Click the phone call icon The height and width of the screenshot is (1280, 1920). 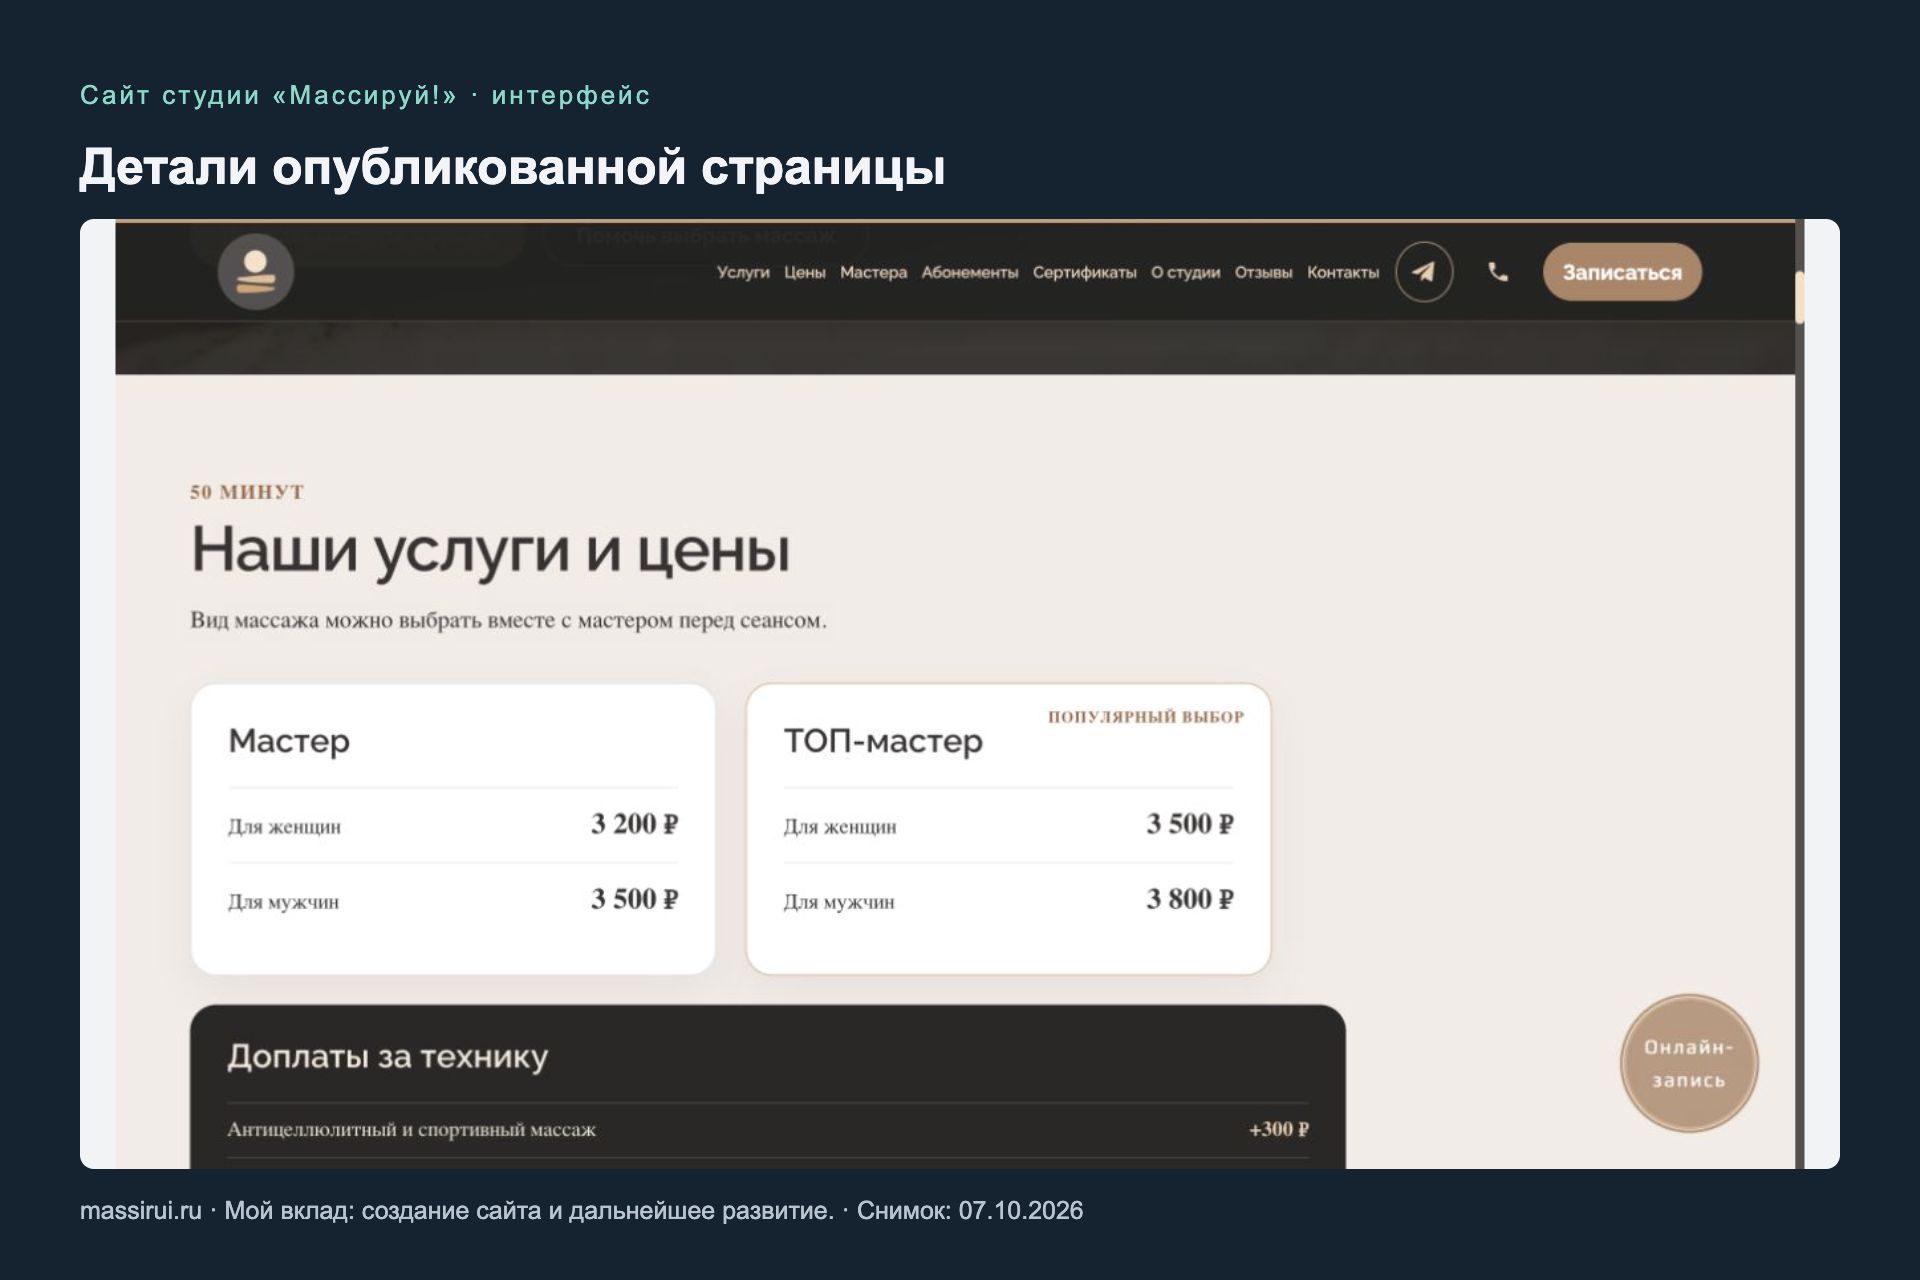point(1498,272)
